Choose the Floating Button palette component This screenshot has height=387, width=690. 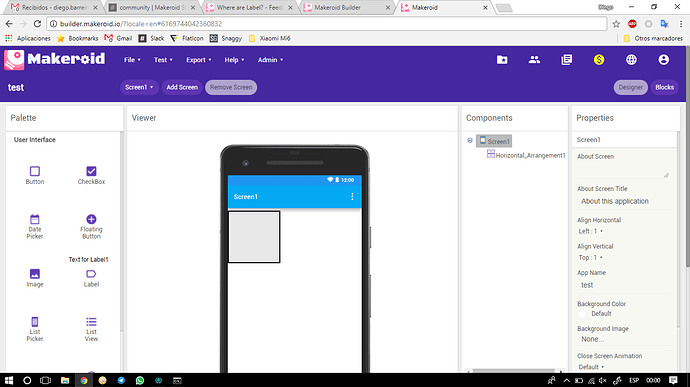pyautogui.click(x=91, y=226)
